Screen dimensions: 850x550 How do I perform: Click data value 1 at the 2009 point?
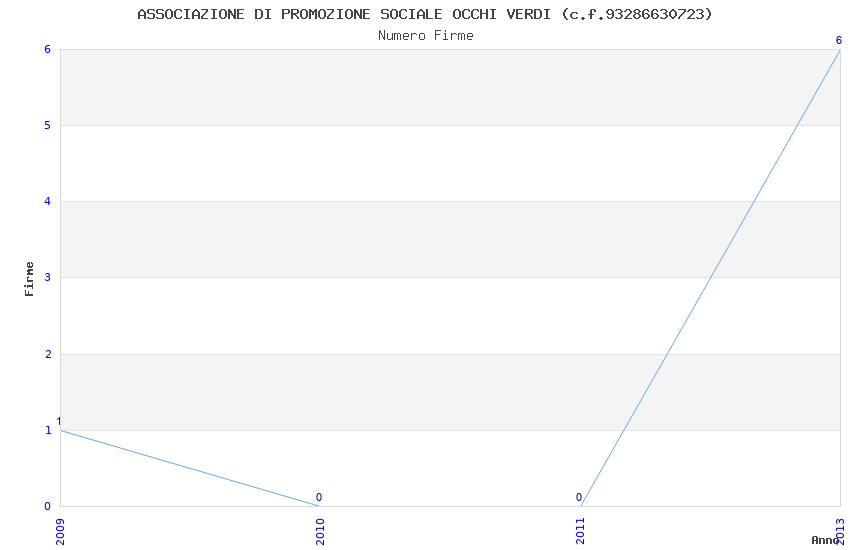[59, 422]
